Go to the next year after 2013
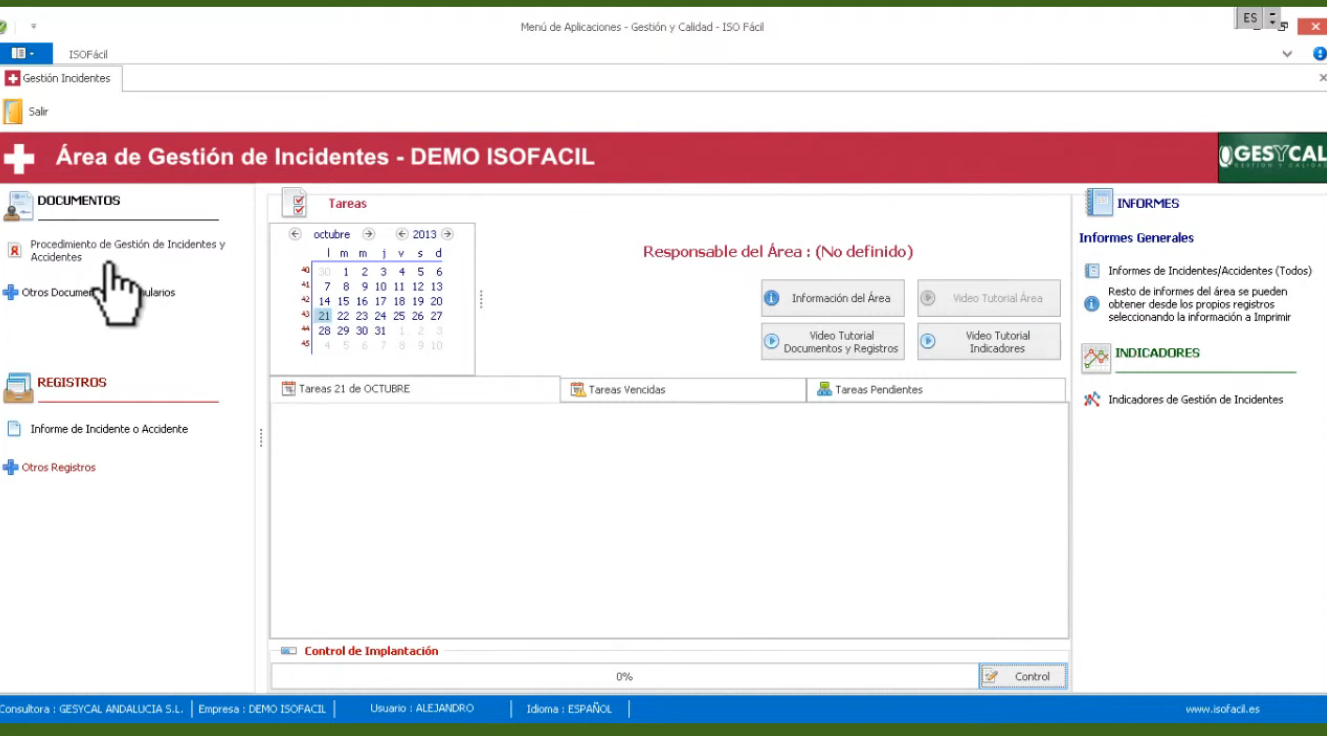 point(447,234)
